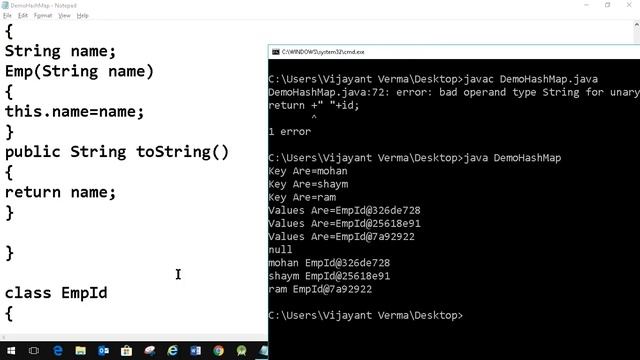Minimize the Notepad window
640x360 pixels.
[x=587, y=5]
